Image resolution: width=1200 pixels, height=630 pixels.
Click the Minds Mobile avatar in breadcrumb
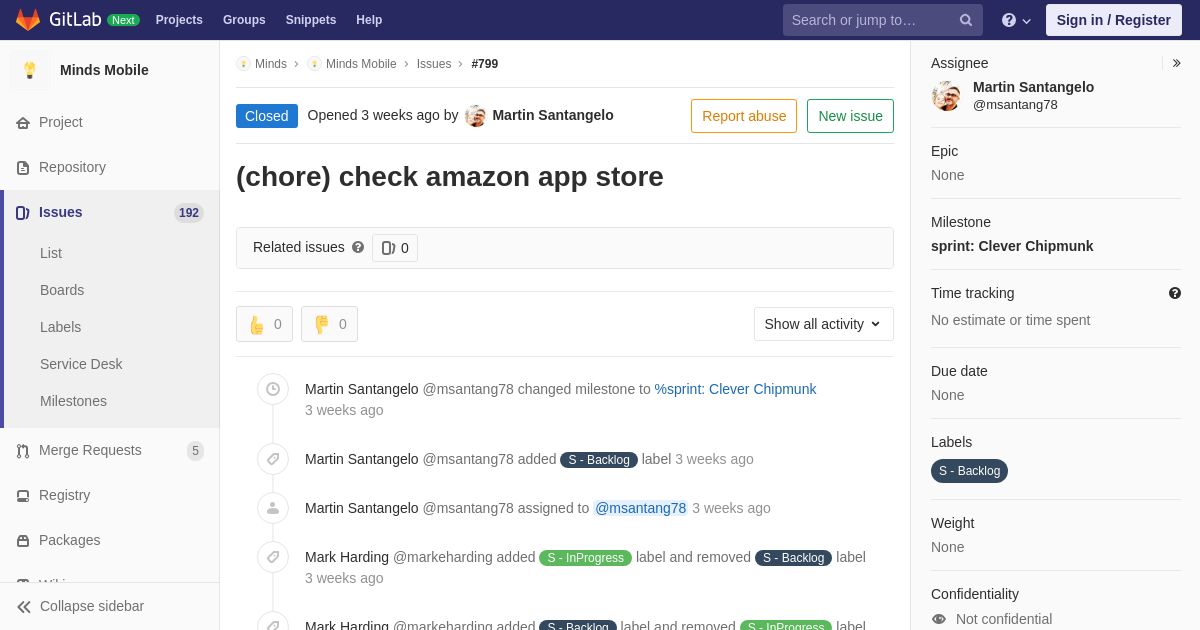point(314,64)
